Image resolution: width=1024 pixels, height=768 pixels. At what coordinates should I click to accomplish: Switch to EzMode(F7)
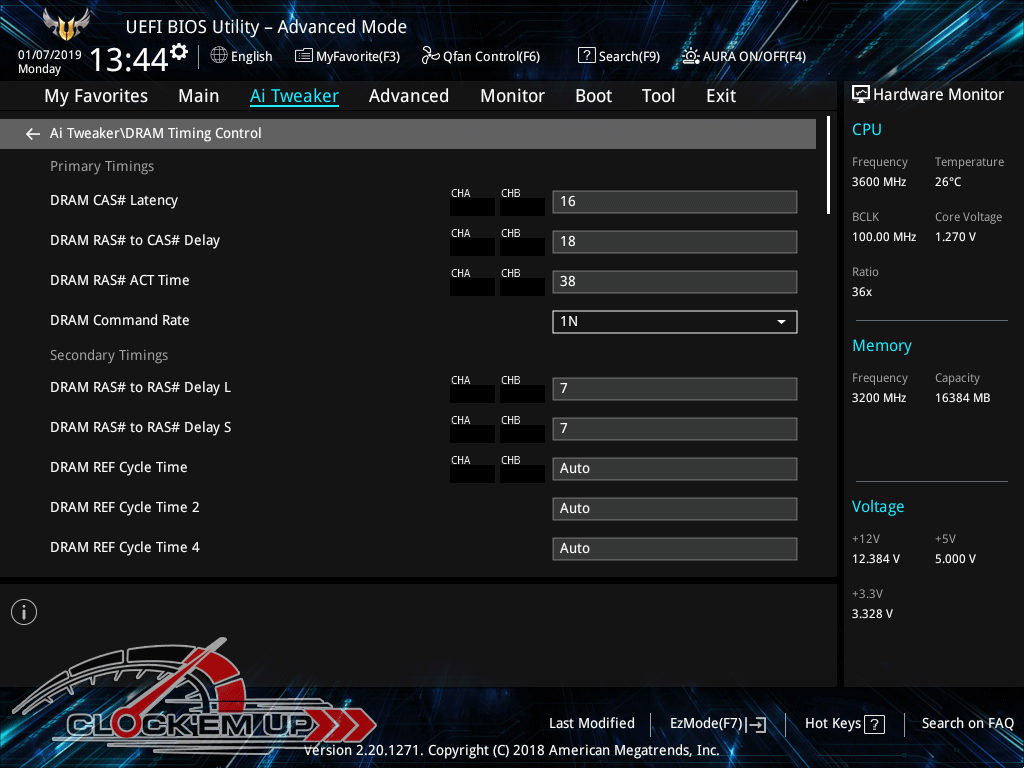pos(717,724)
